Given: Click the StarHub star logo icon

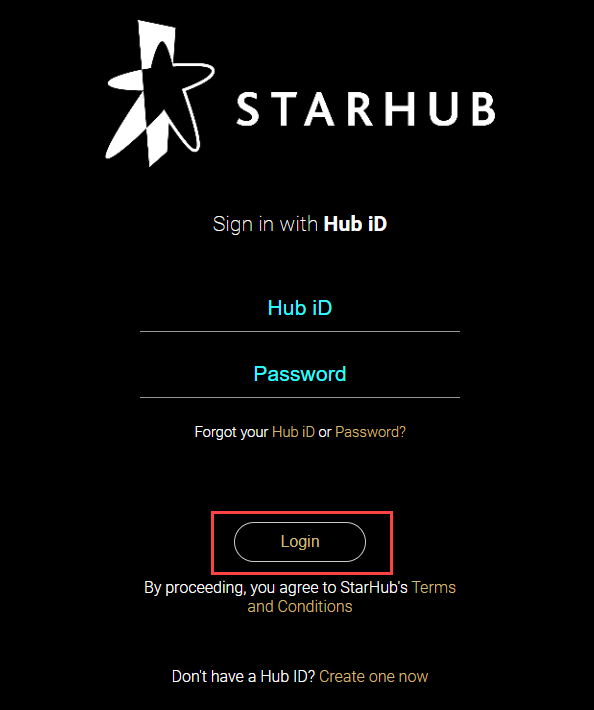Looking at the screenshot, I should click(160, 93).
